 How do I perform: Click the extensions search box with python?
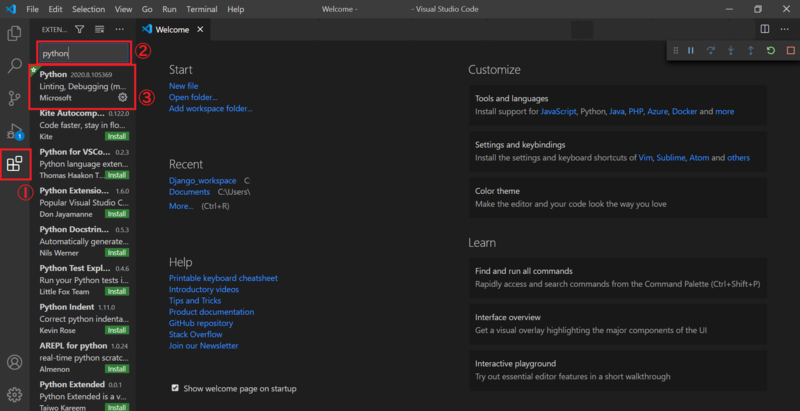pos(84,53)
